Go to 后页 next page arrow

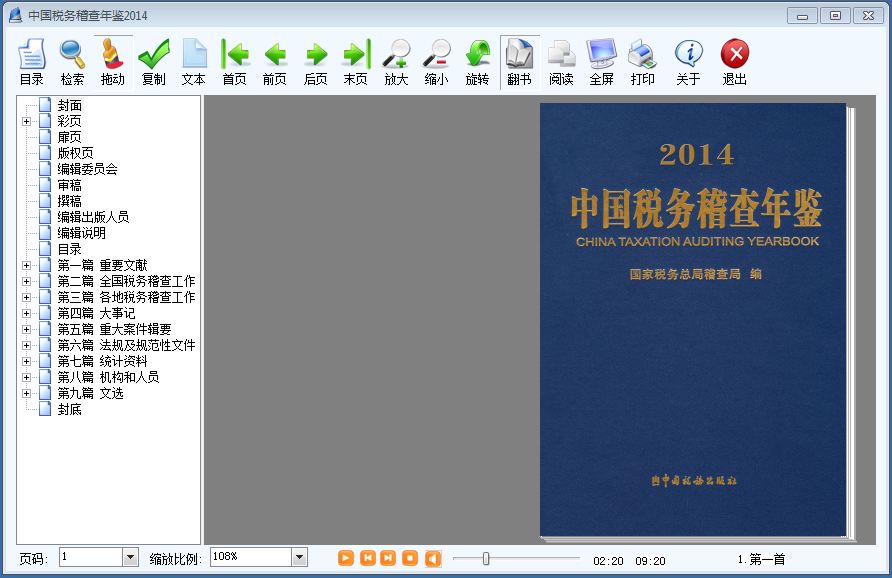[x=316, y=62]
